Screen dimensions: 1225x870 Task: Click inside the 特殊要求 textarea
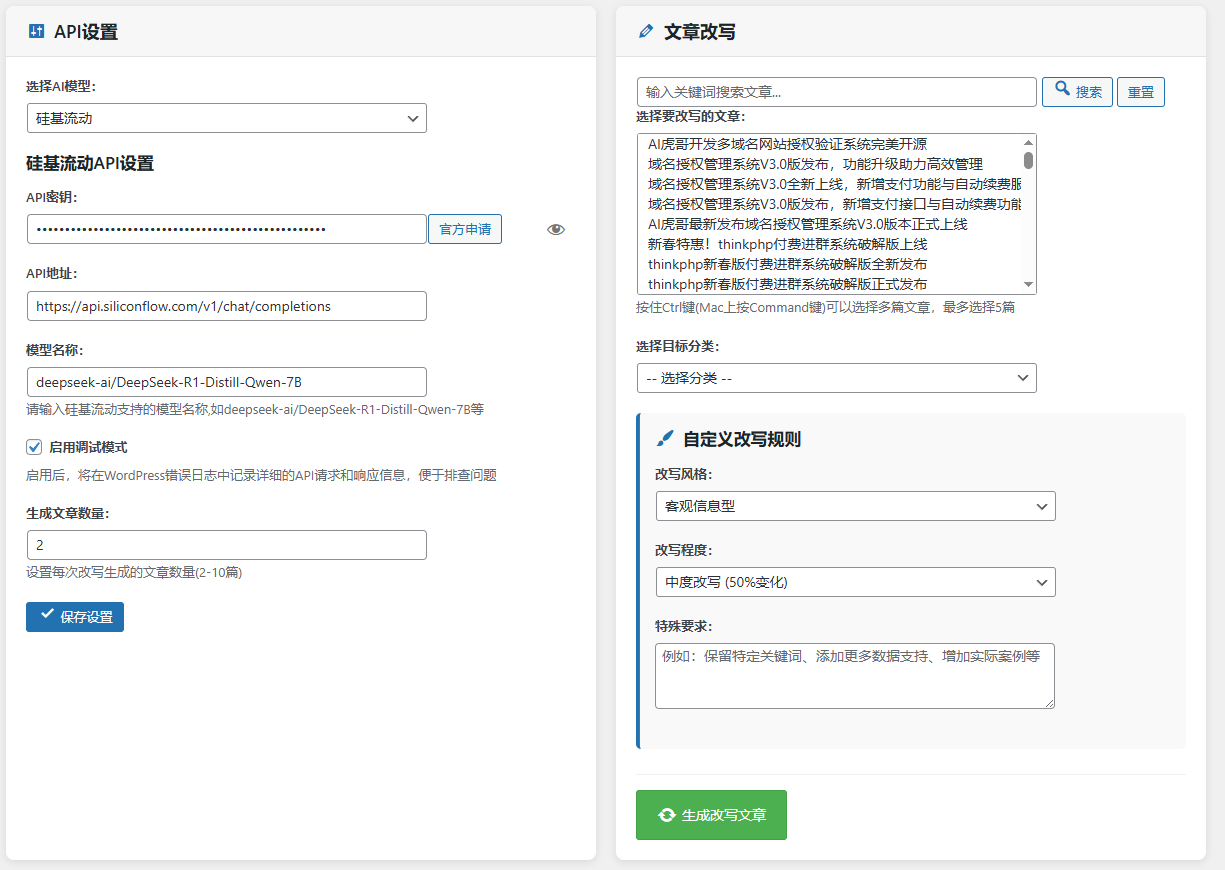coord(855,676)
